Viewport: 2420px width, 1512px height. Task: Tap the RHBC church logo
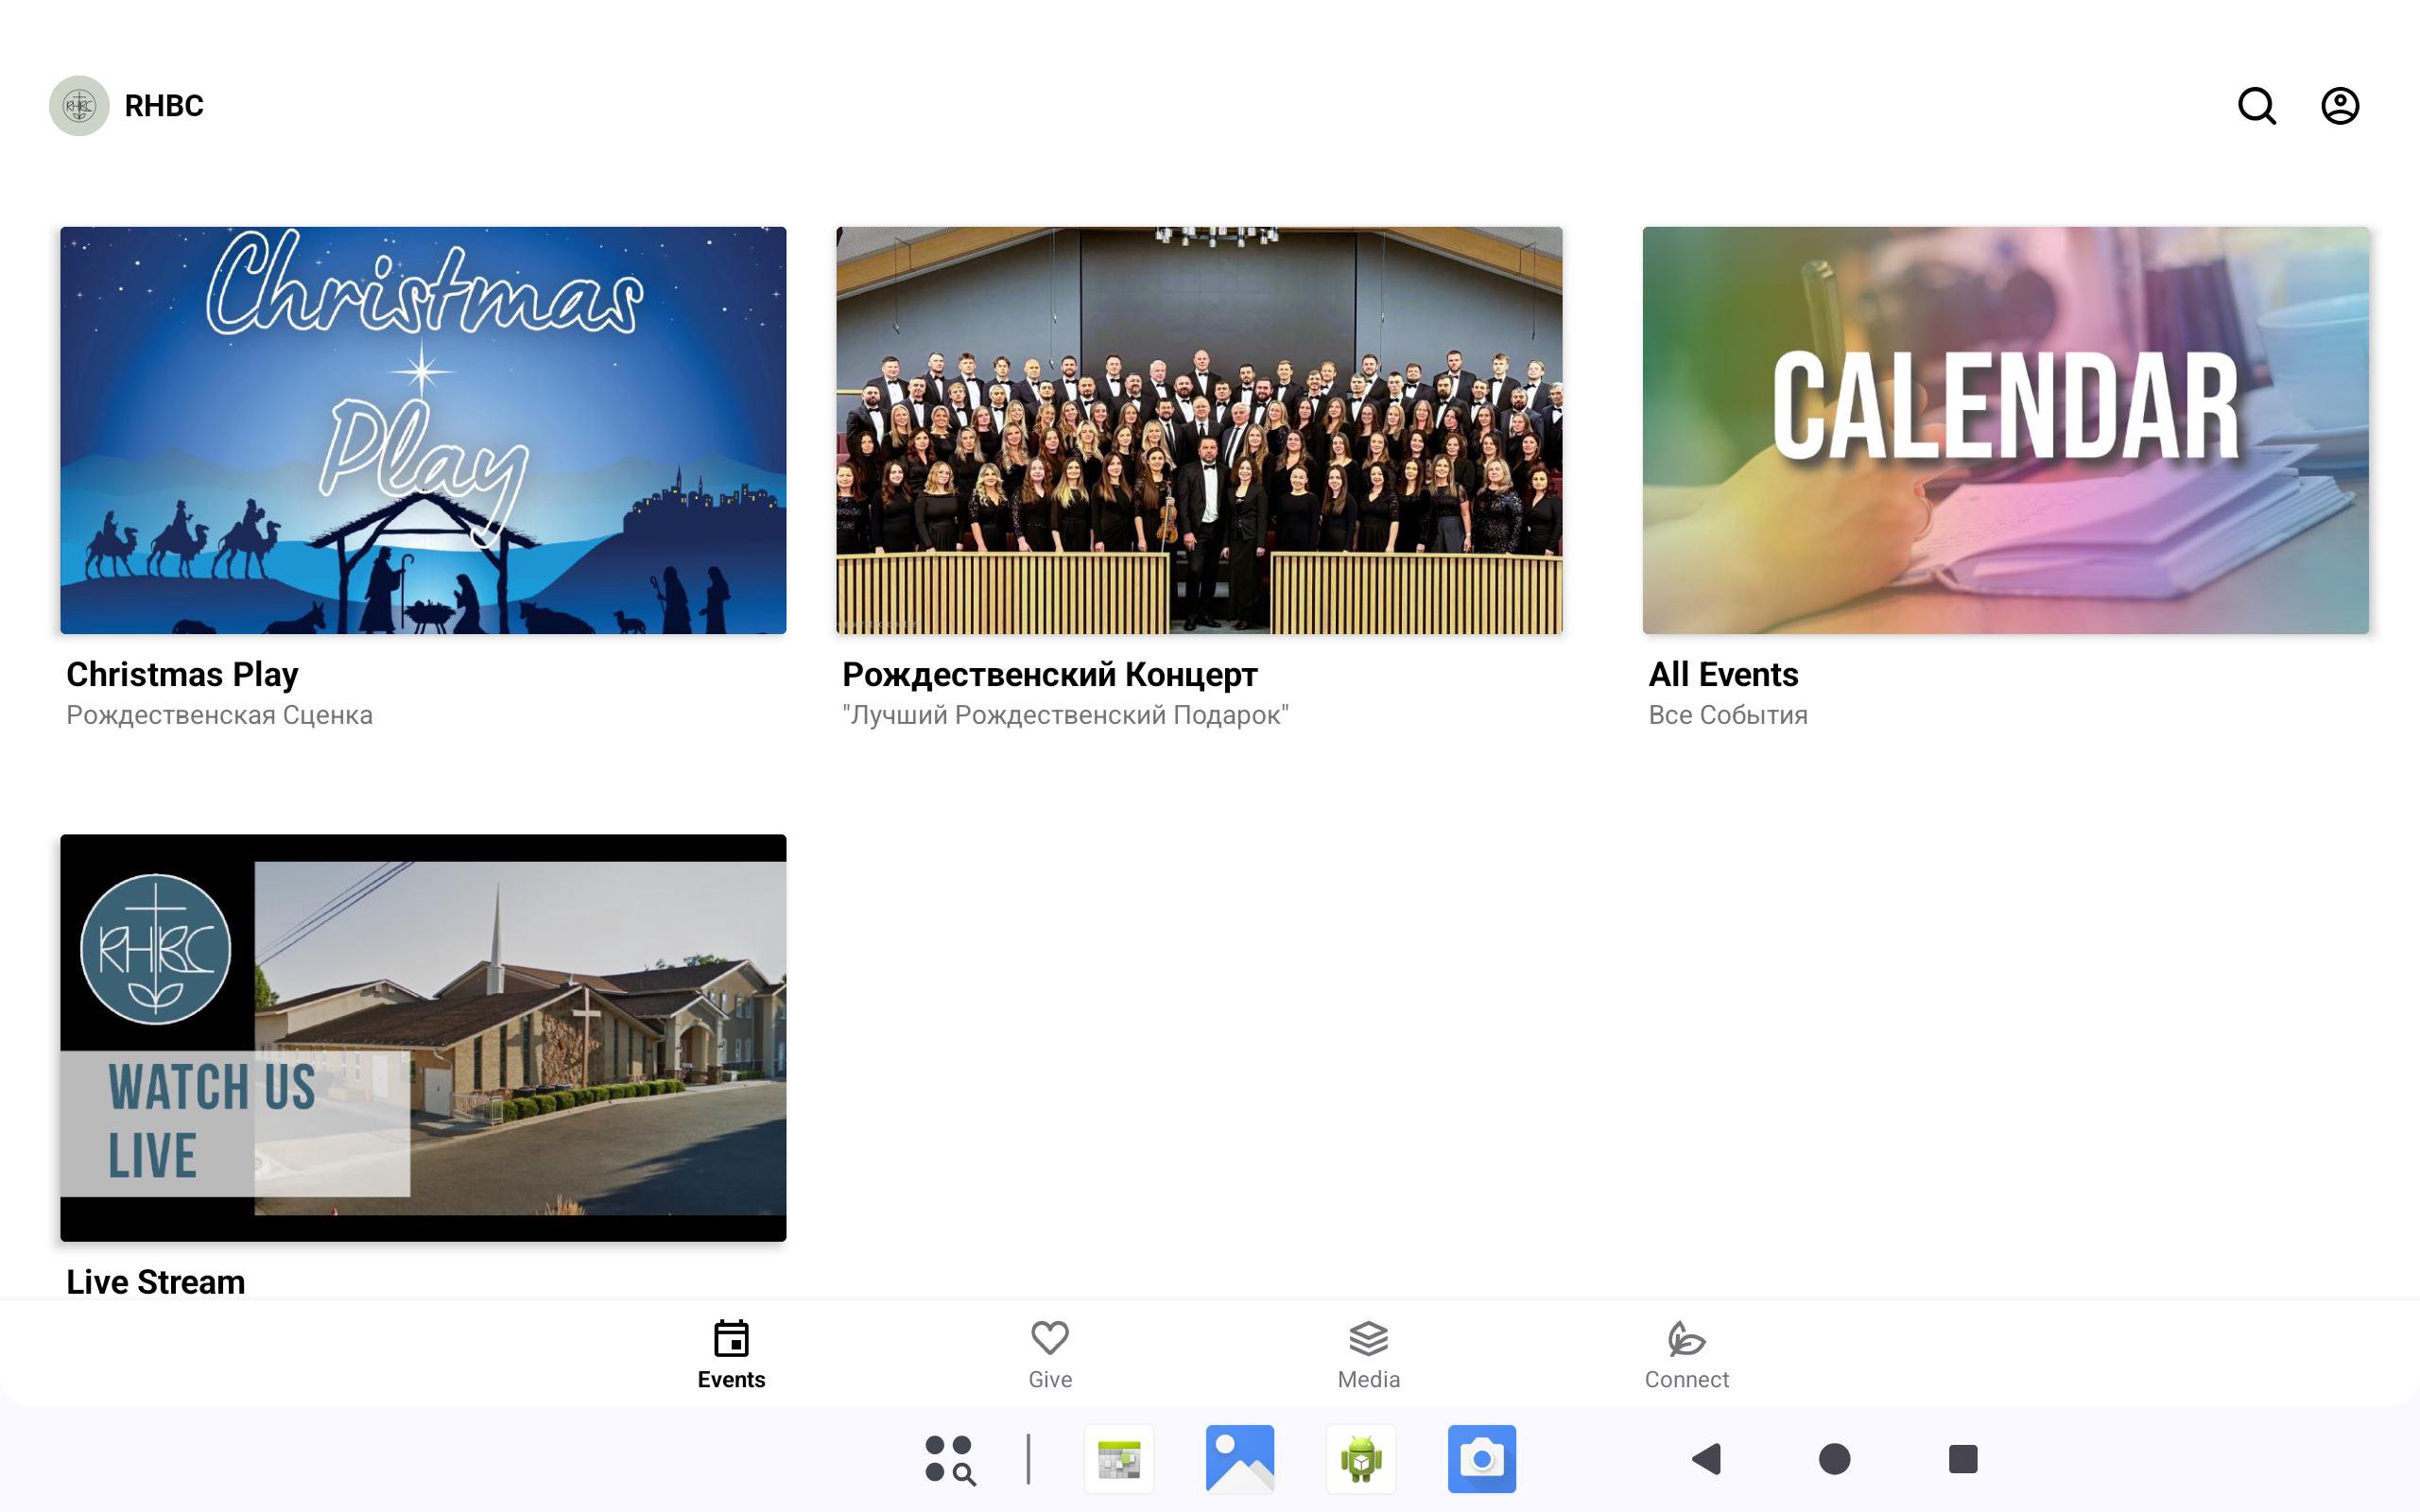click(79, 106)
